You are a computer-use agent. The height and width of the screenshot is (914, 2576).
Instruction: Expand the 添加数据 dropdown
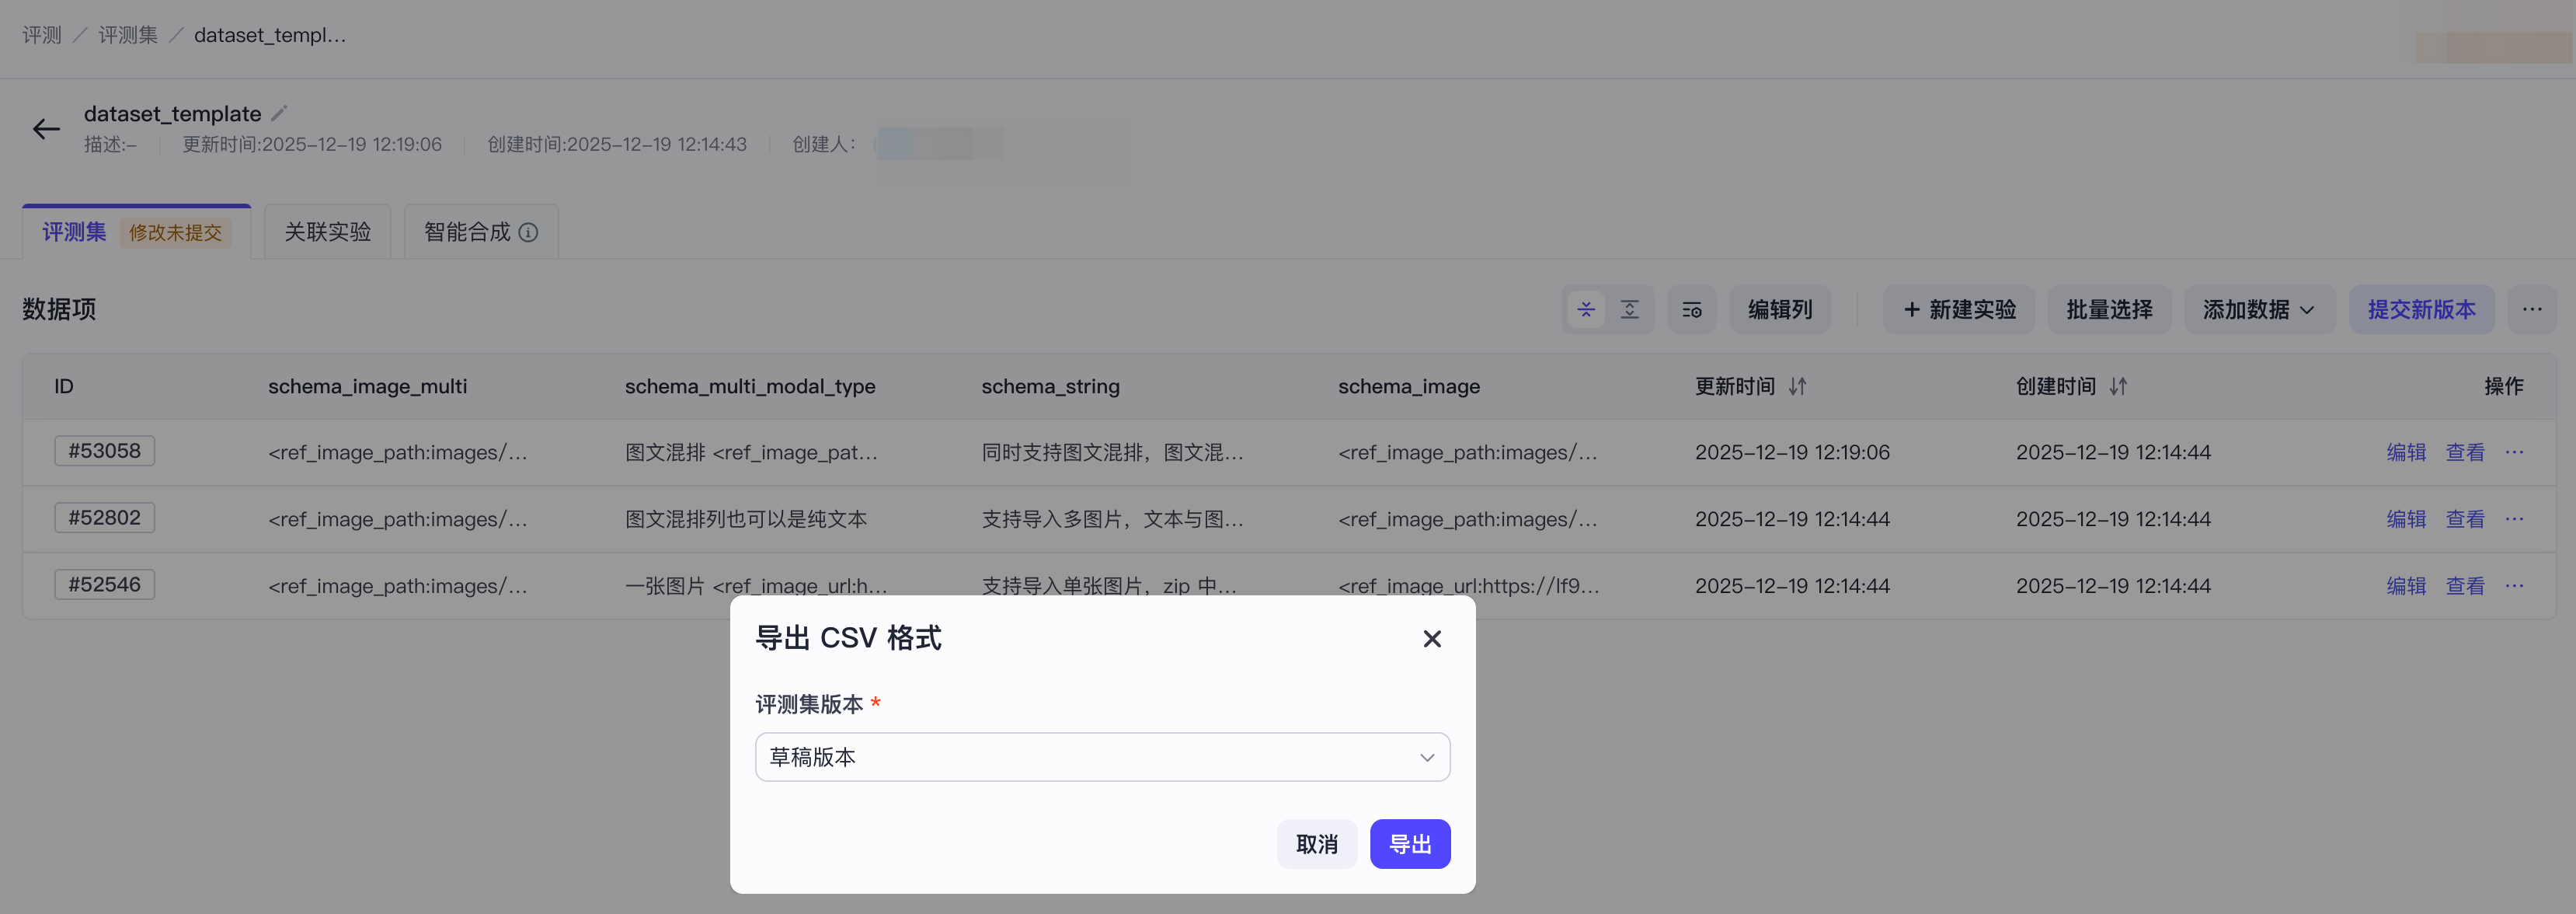click(x=2259, y=310)
